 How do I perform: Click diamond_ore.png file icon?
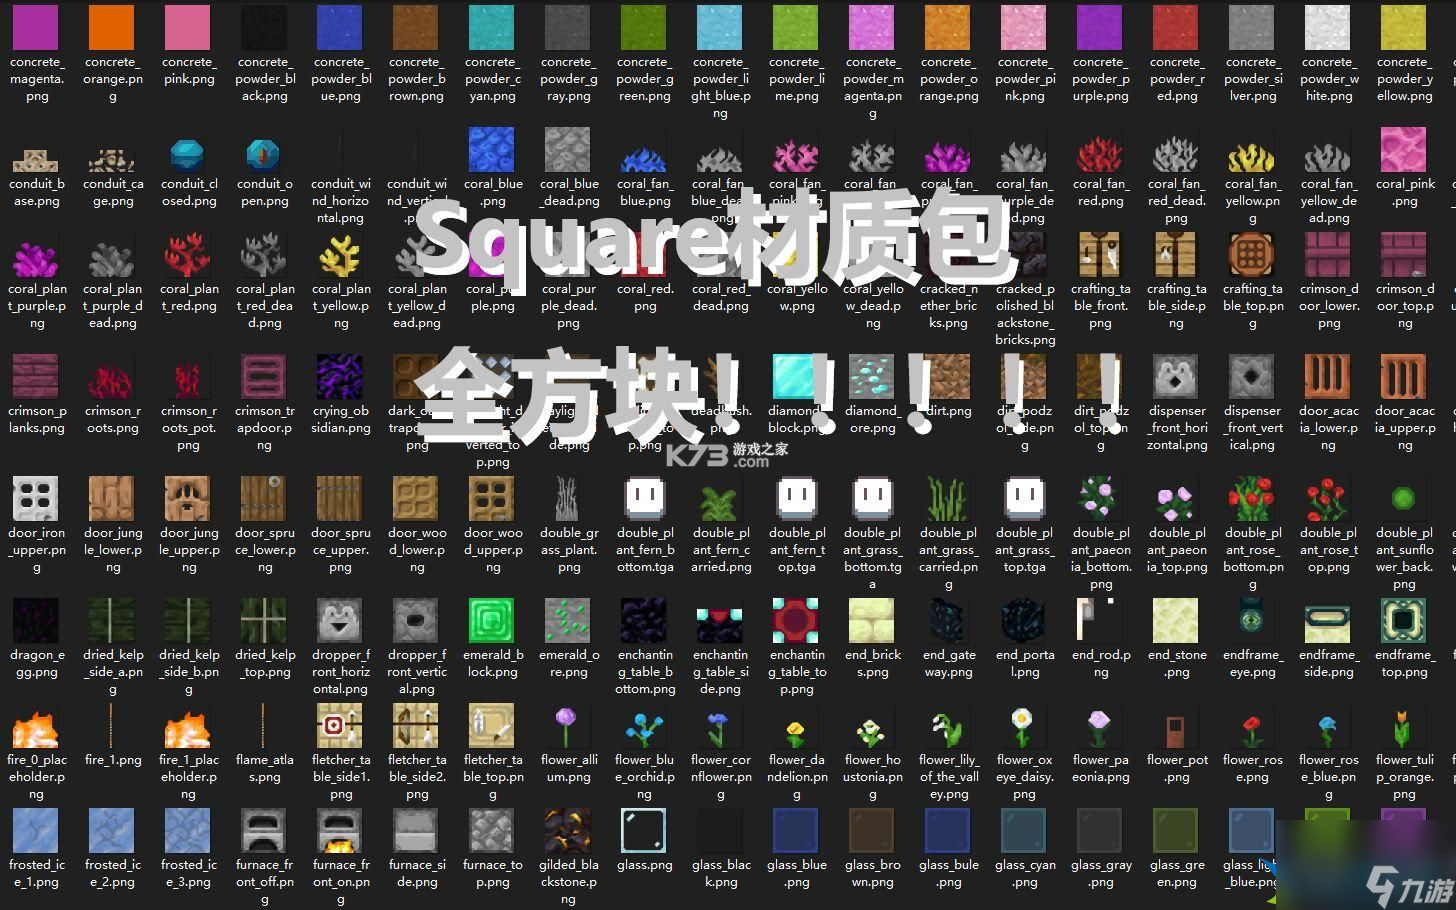872,376
